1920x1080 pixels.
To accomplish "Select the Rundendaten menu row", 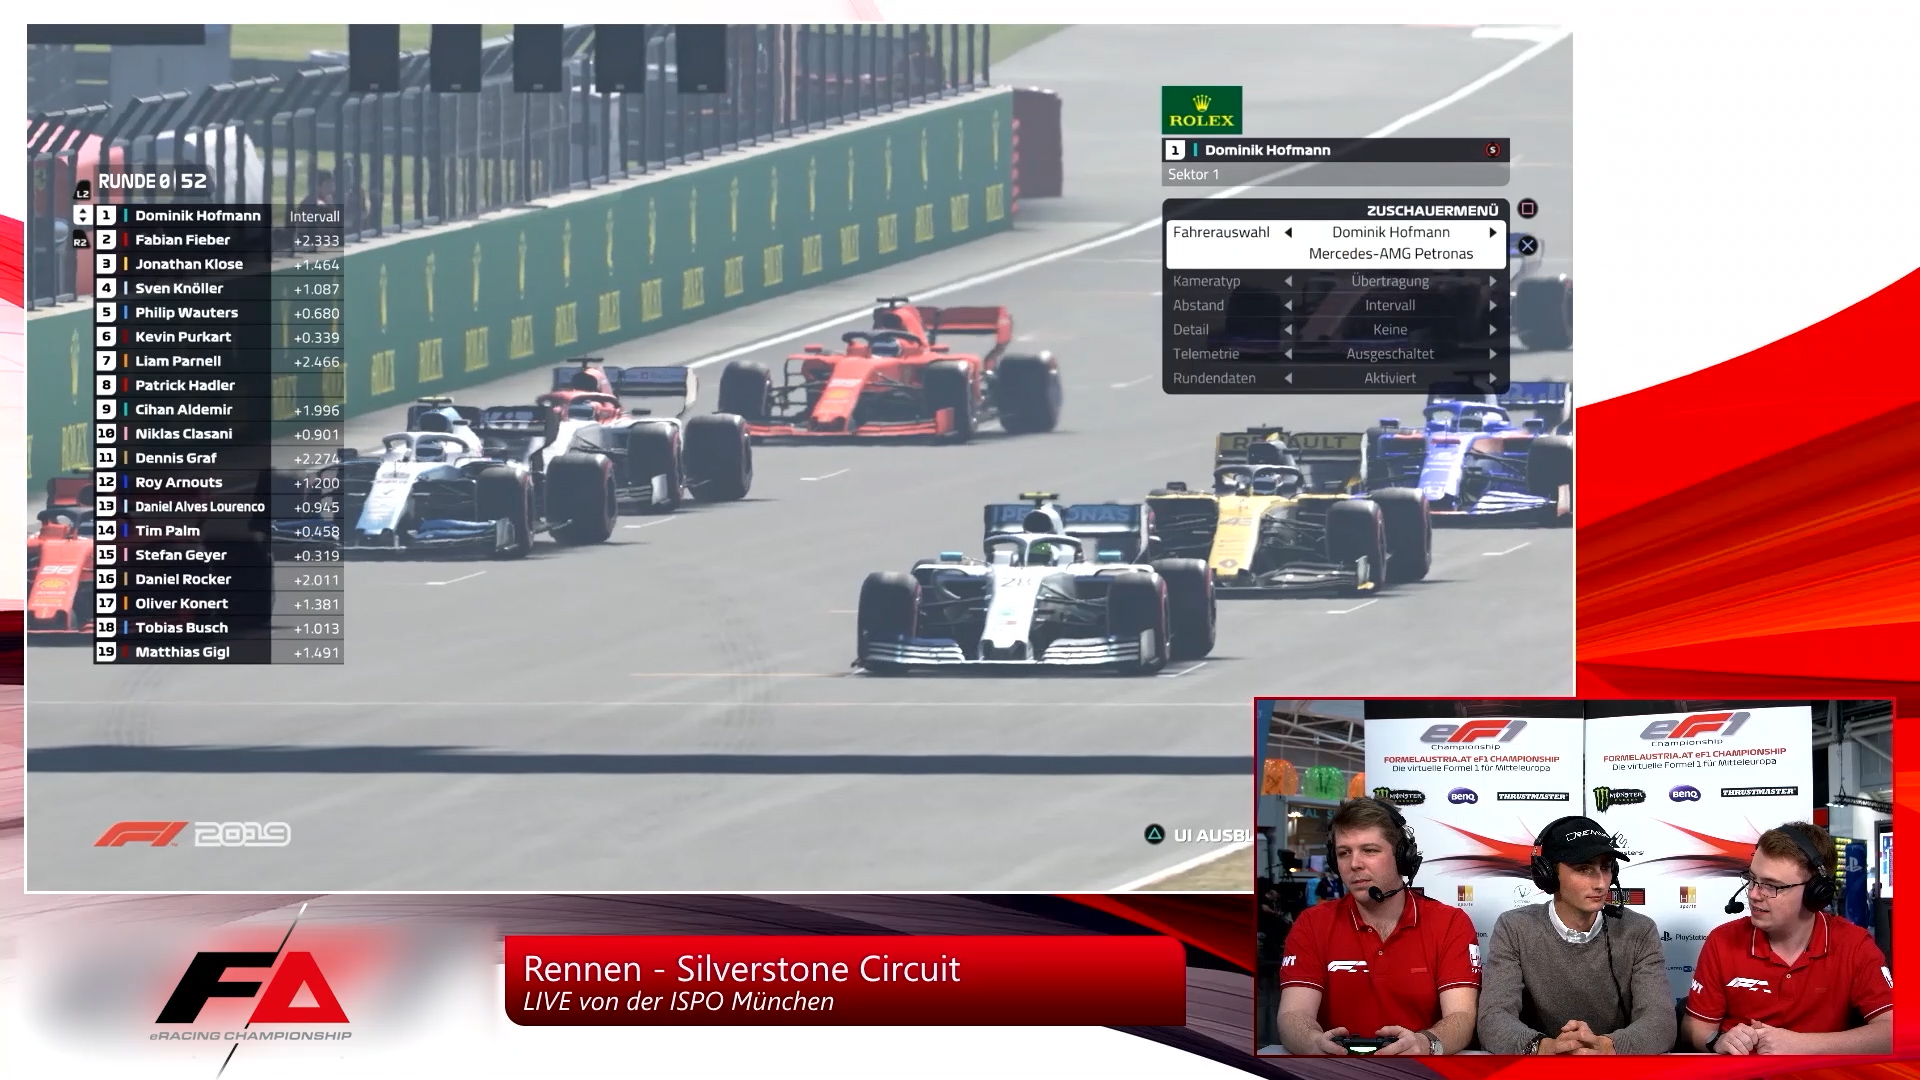I will tap(1336, 378).
